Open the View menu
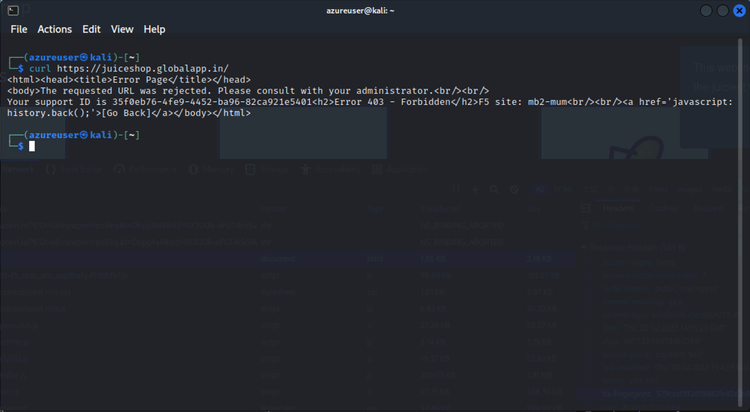The height and width of the screenshot is (412, 750). click(122, 30)
